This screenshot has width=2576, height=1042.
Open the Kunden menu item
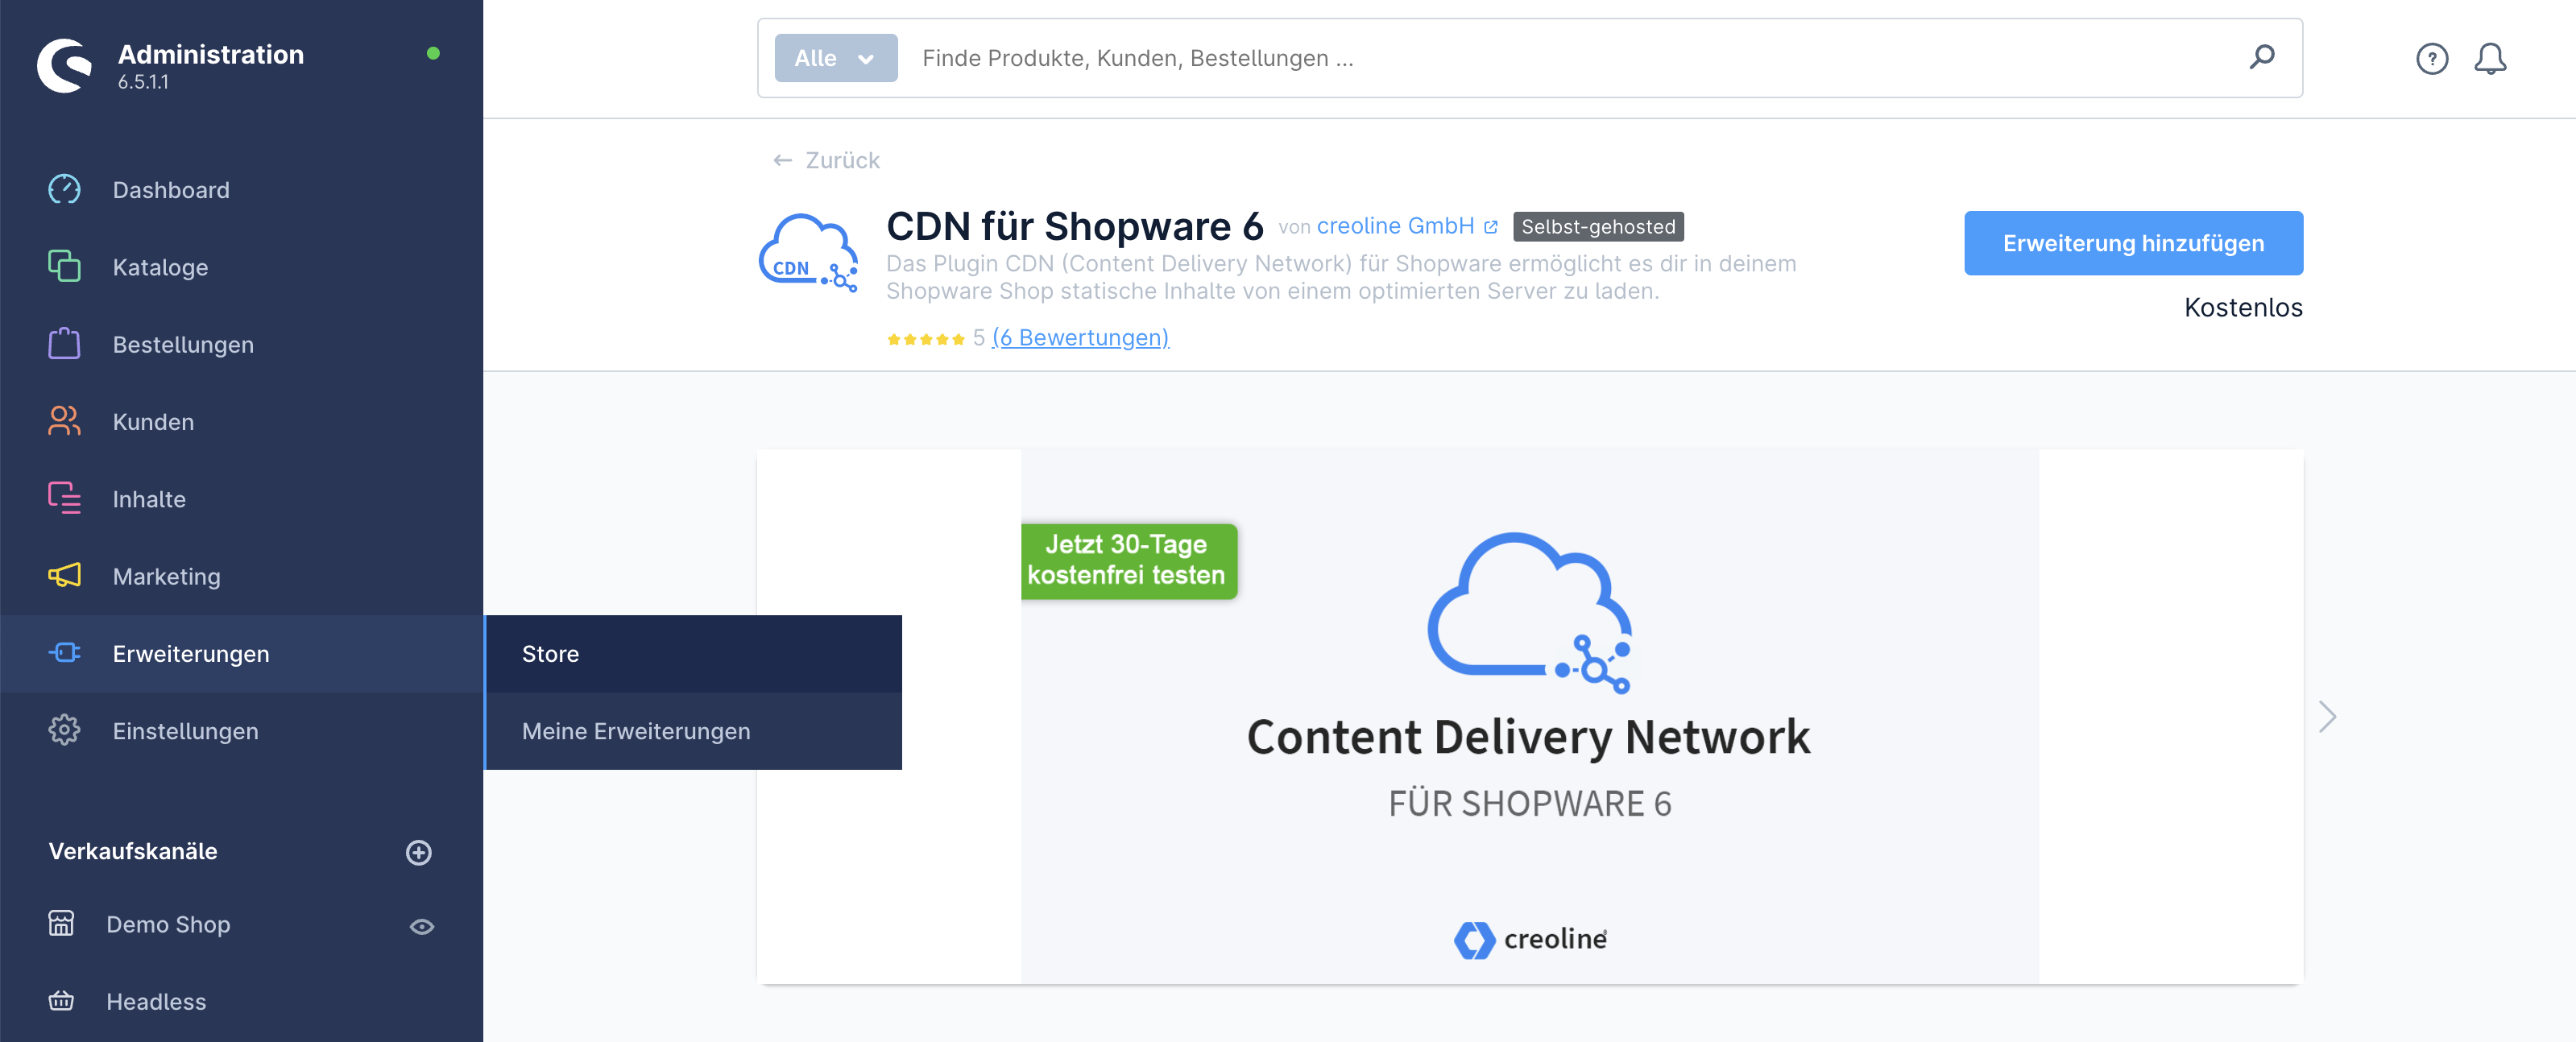point(241,421)
